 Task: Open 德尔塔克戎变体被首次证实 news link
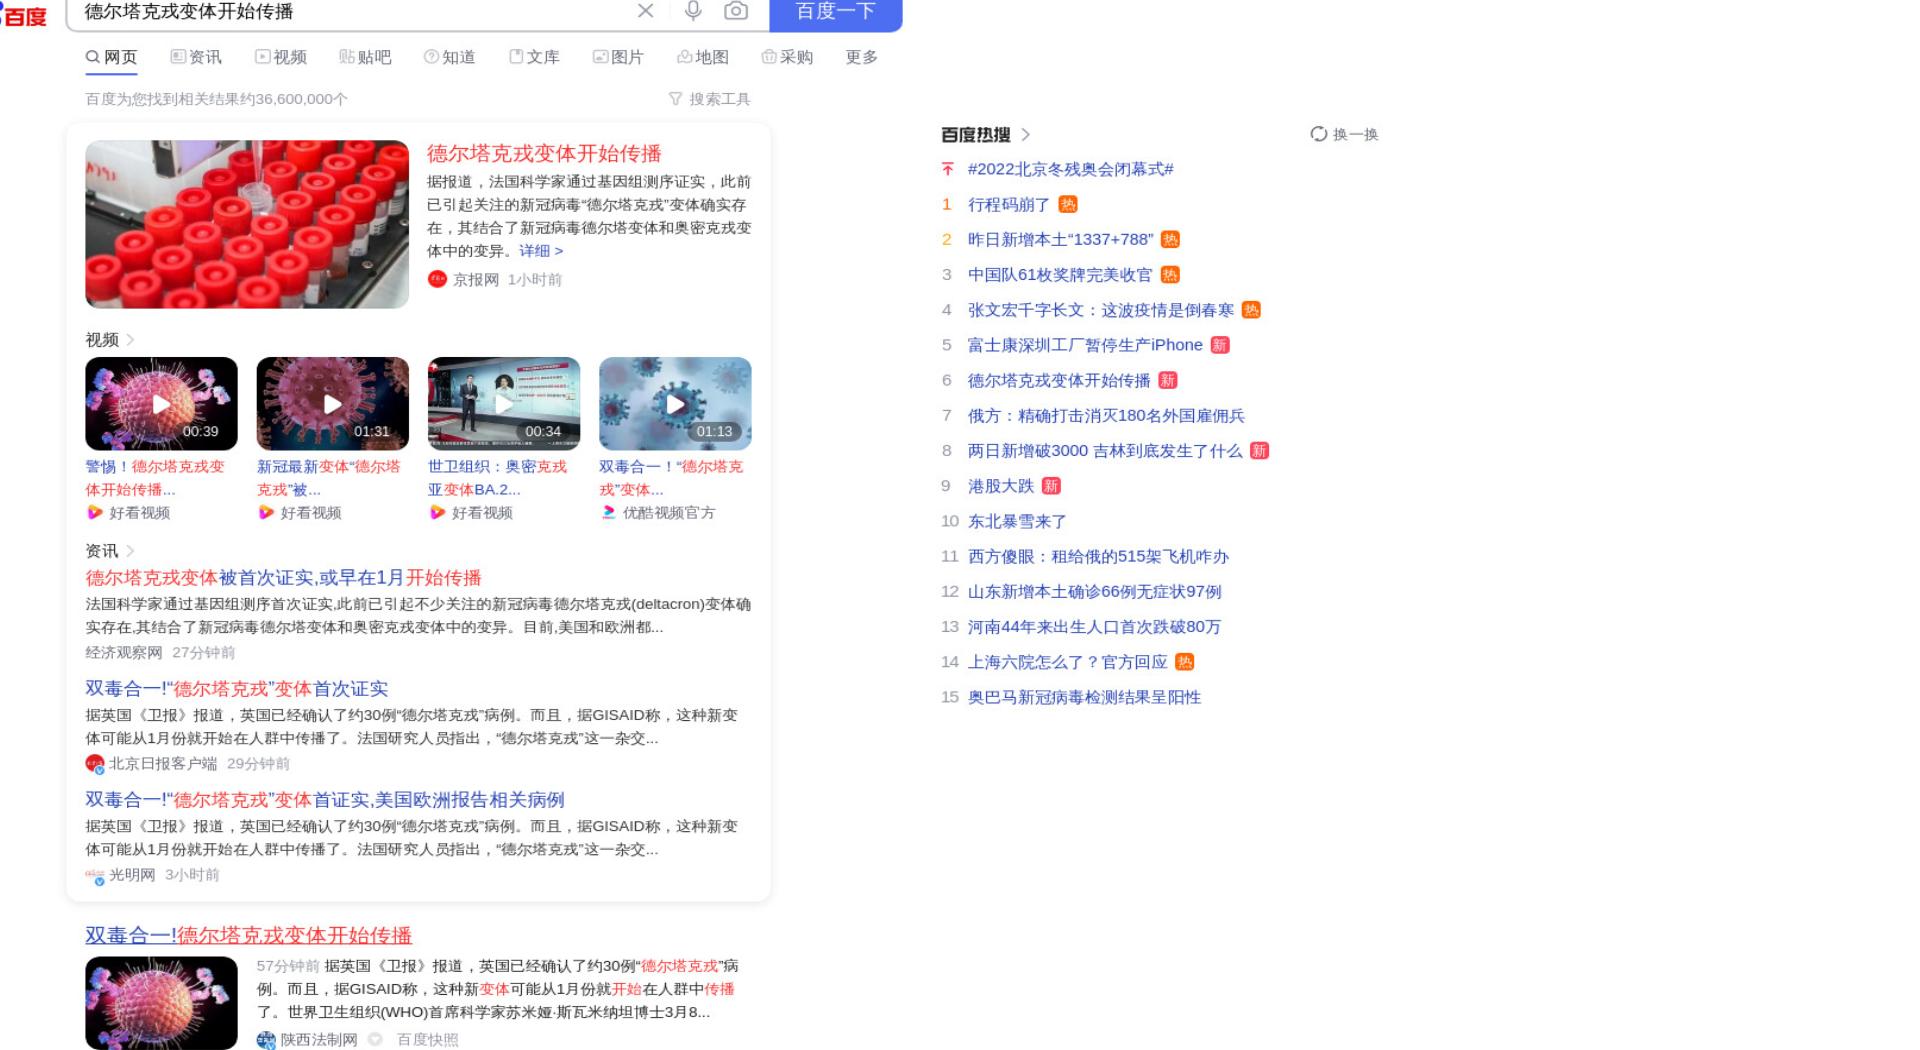[283, 578]
